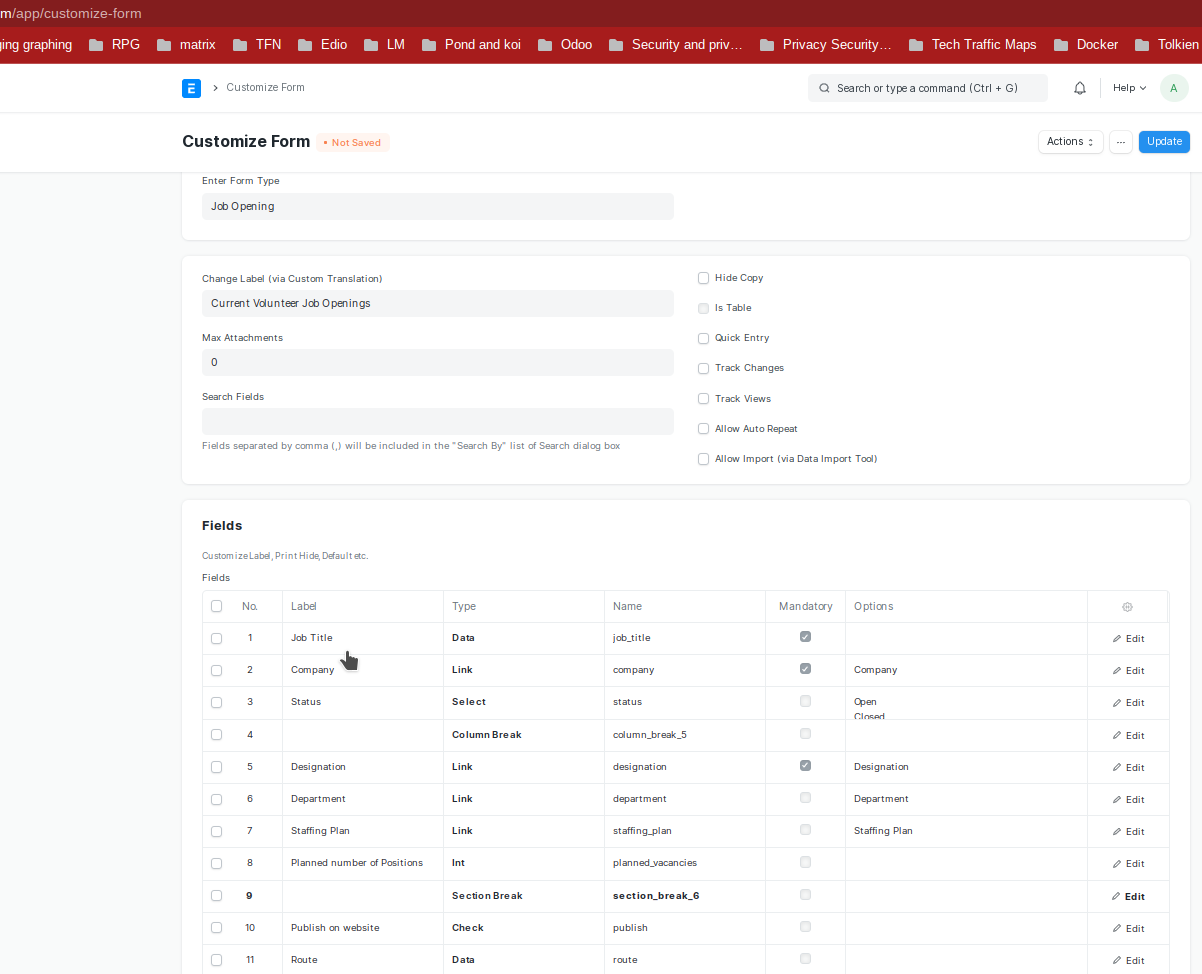Open the Odoo bookmark folder
This screenshot has width=1202, height=974.
click(565, 44)
